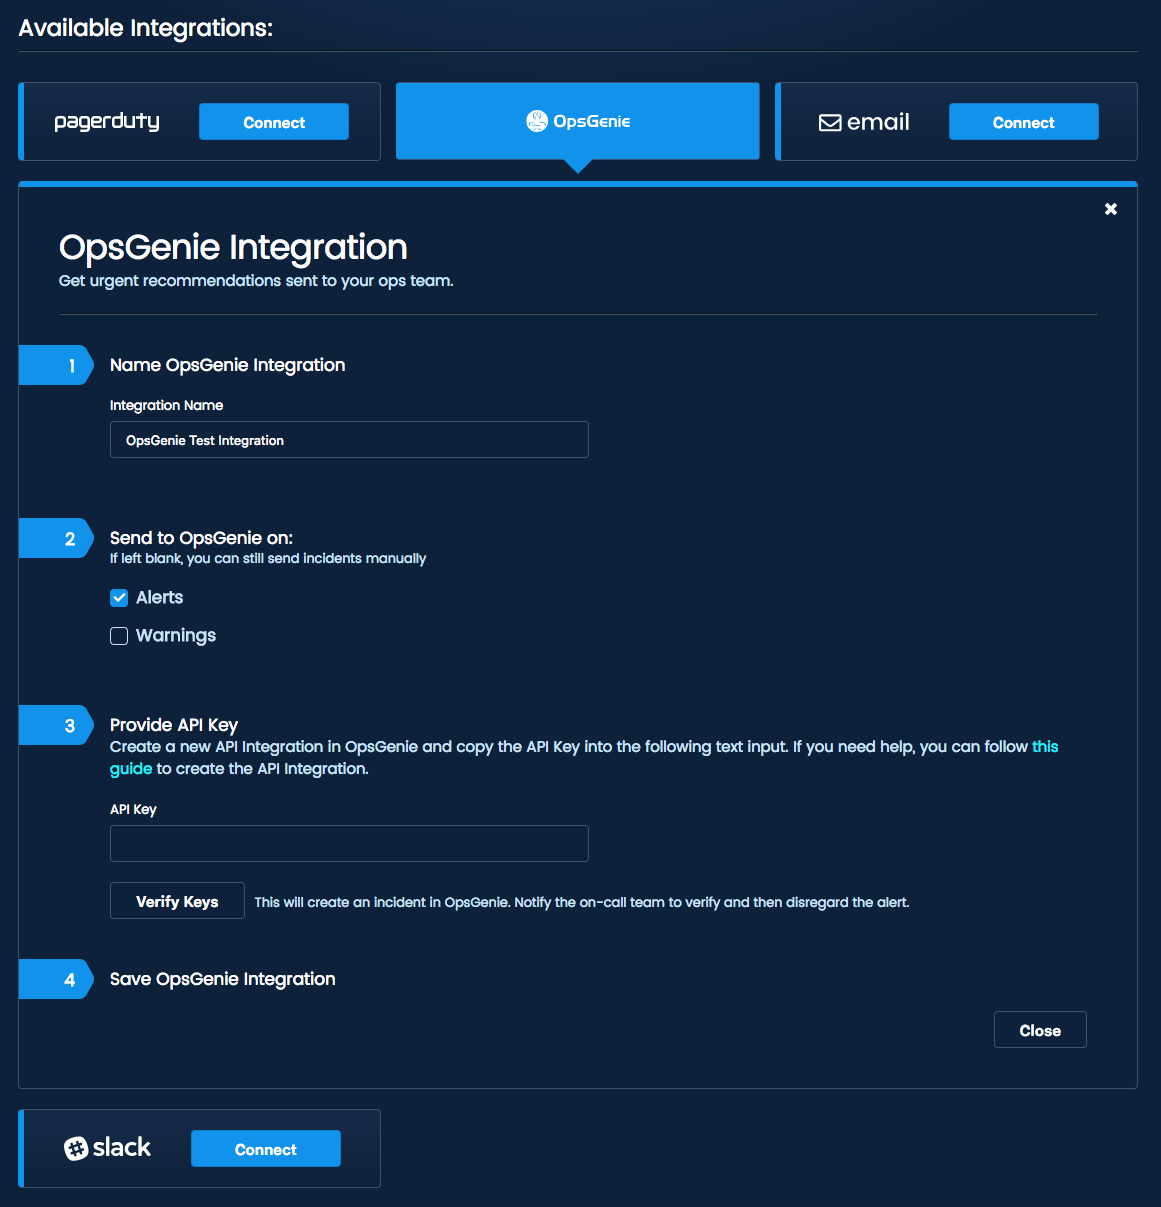Click the pagerduty logo text
This screenshot has height=1207, width=1161.
click(x=107, y=122)
